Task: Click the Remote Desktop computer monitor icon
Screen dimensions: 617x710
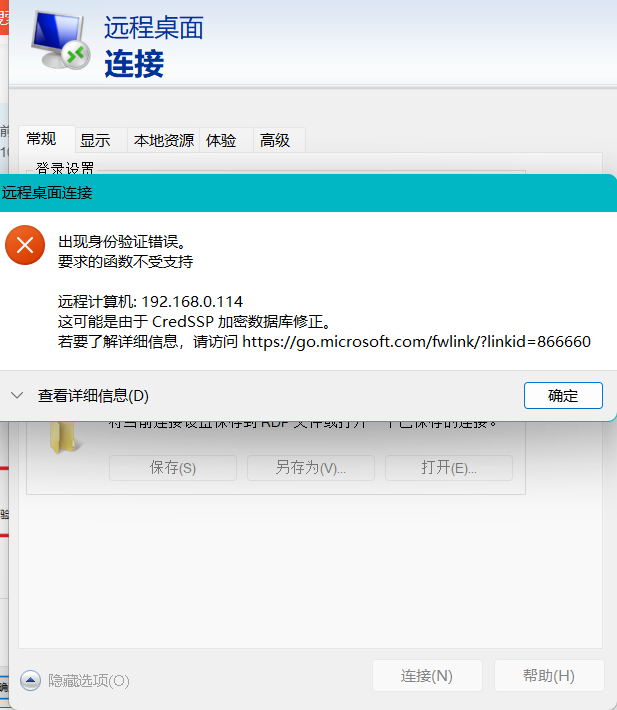Action: [60, 41]
